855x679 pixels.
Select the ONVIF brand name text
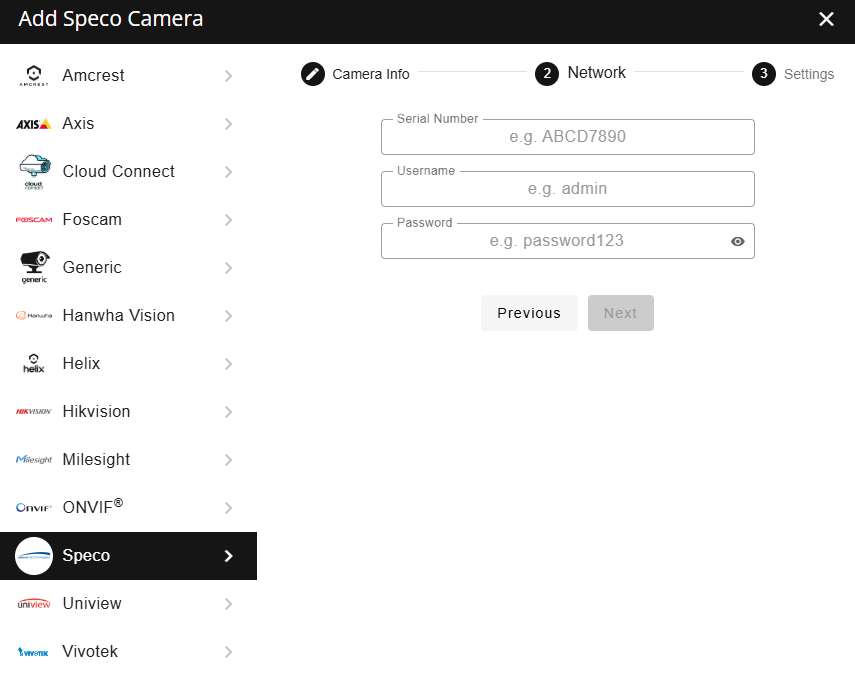pyautogui.click(x=93, y=507)
